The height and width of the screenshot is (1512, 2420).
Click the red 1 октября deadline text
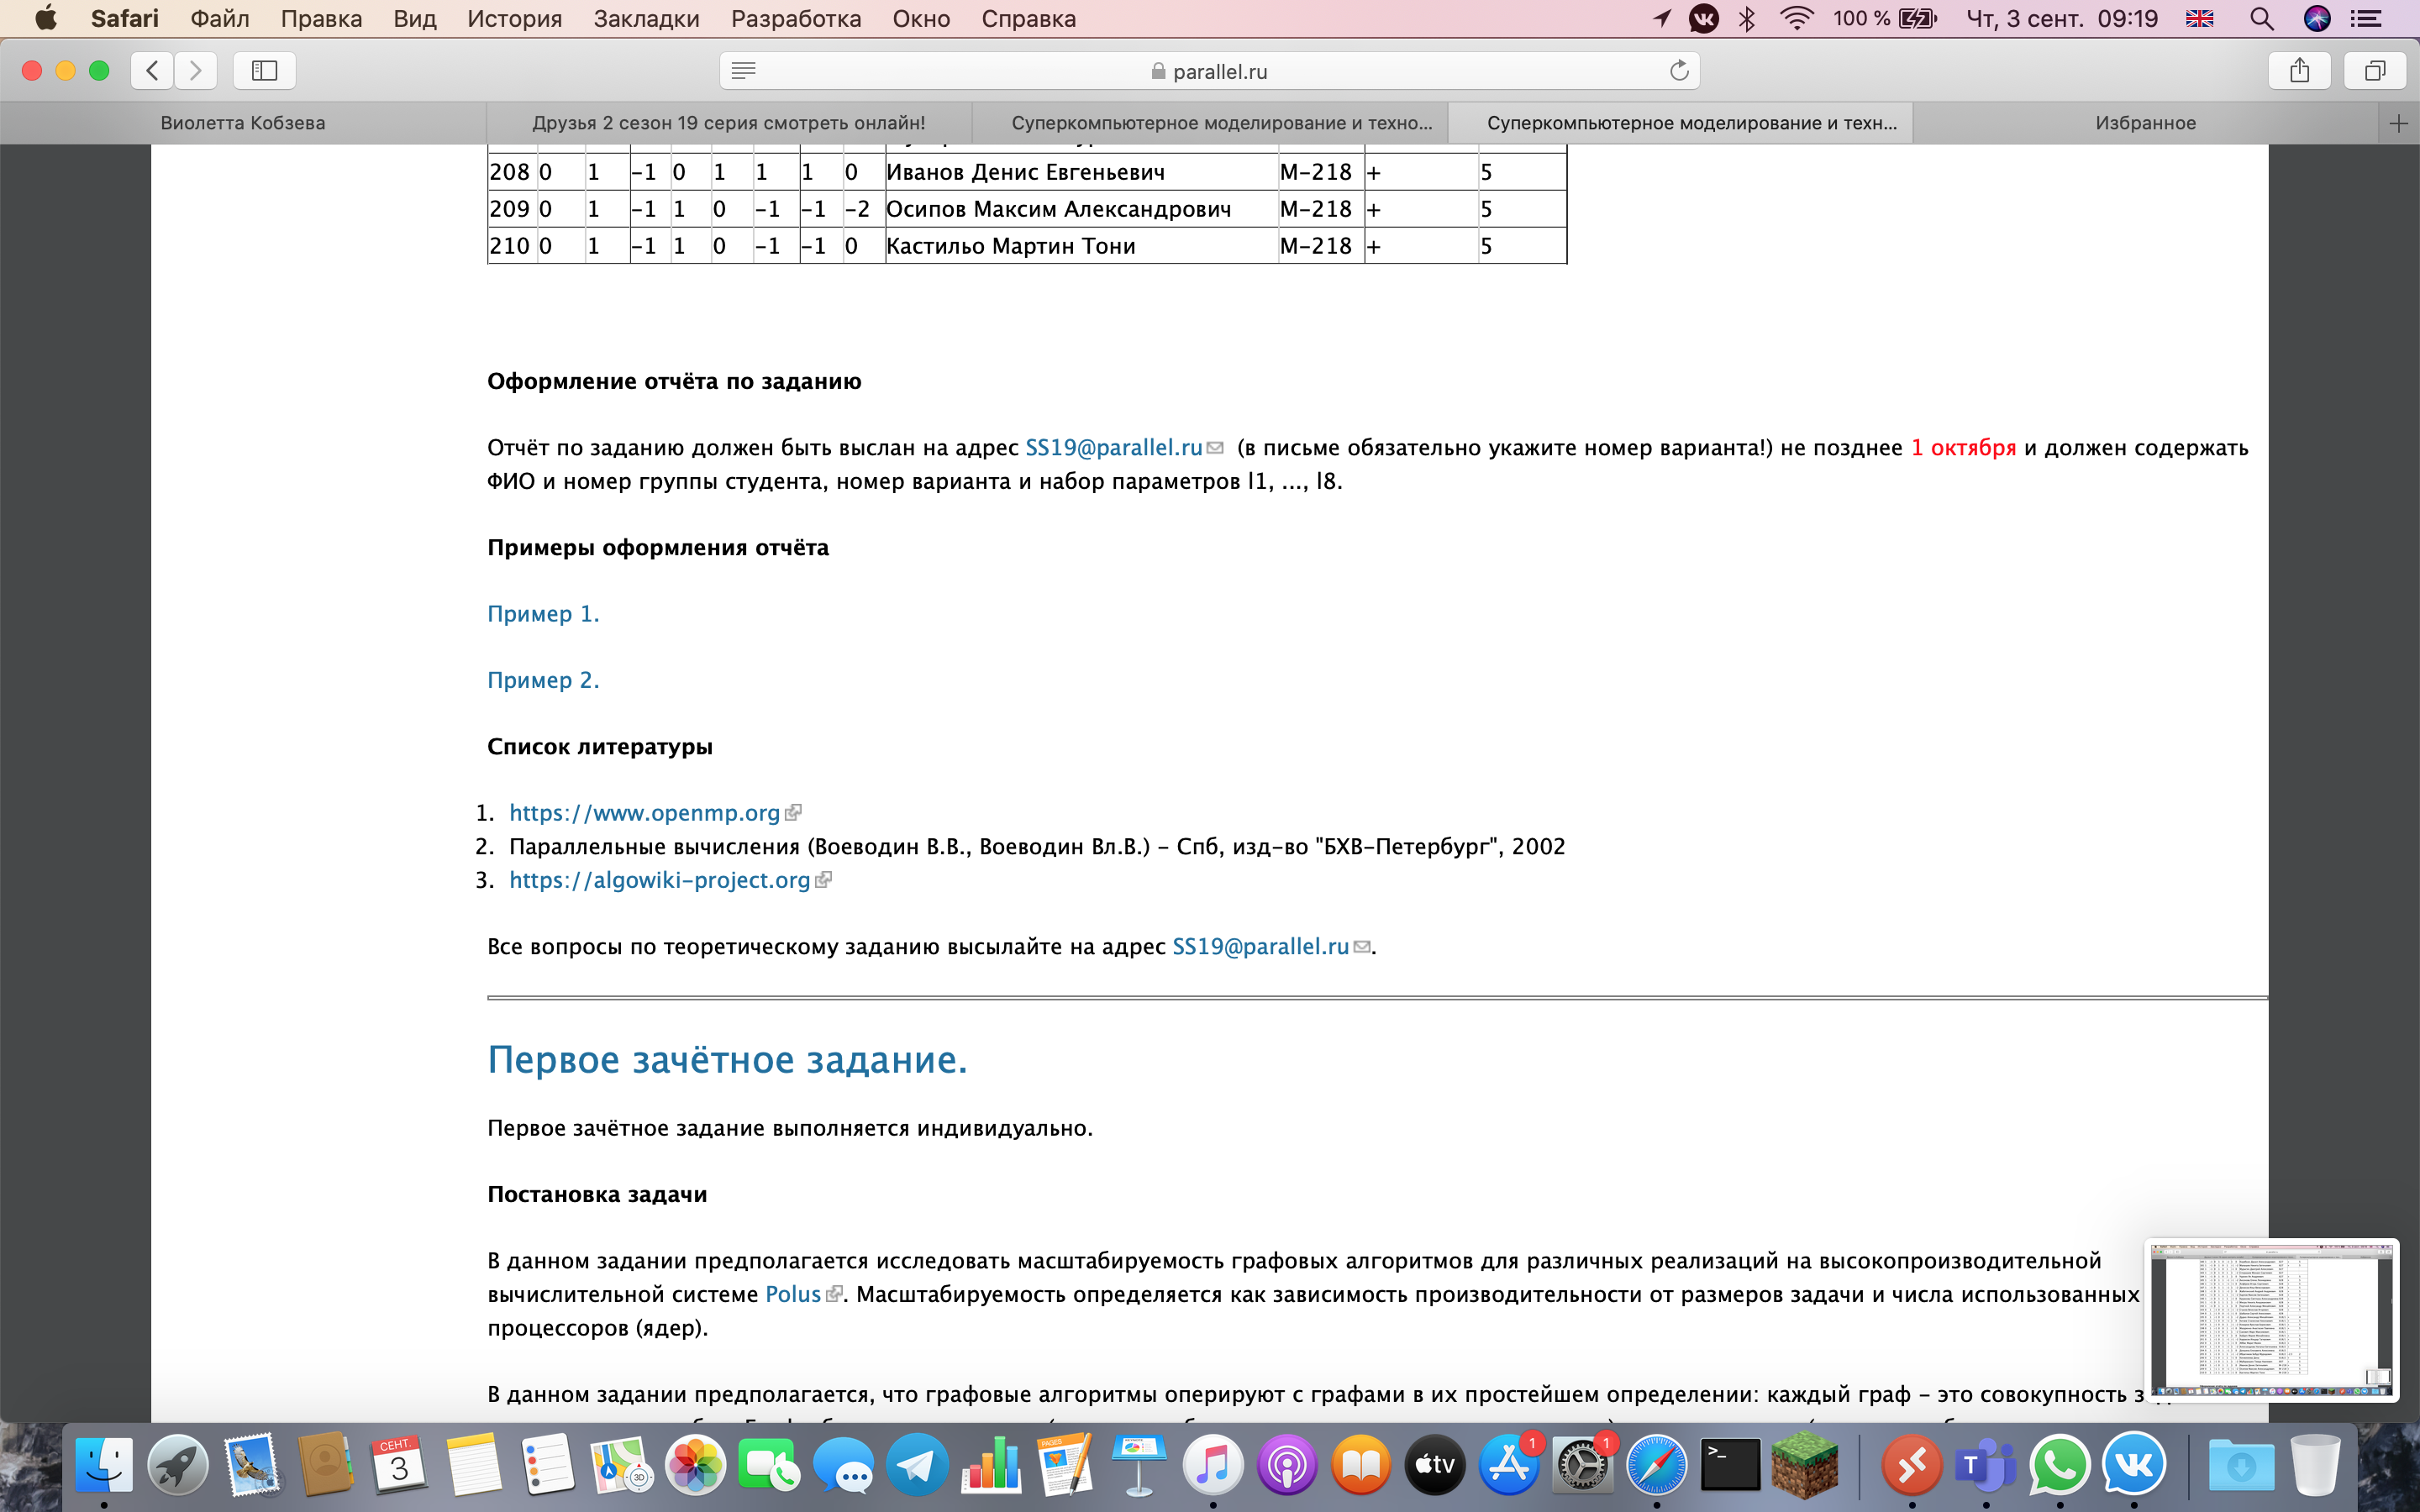pyautogui.click(x=1963, y=448)
